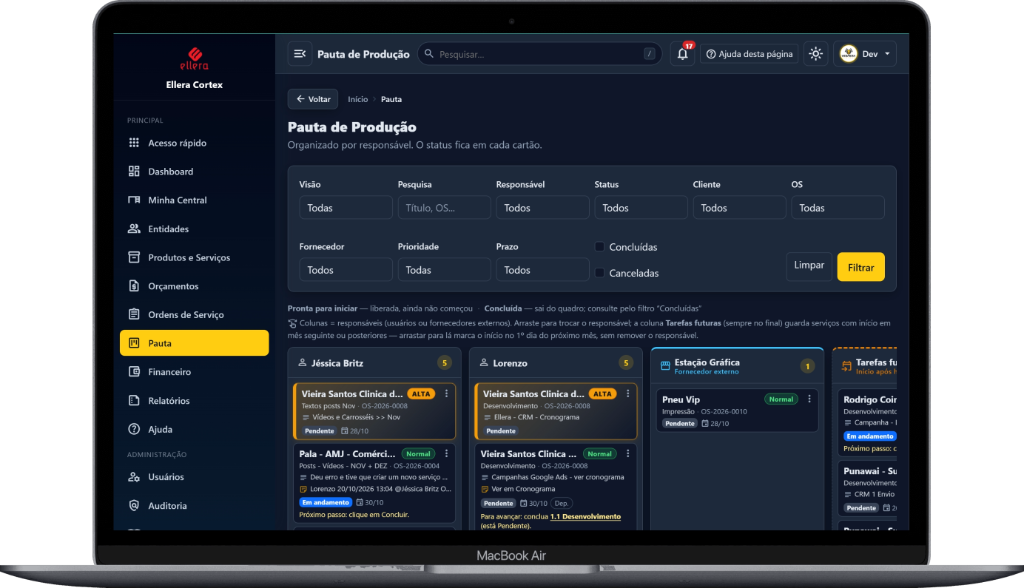Open the OS filter dropdown
1024x588 pixels.
838,208
